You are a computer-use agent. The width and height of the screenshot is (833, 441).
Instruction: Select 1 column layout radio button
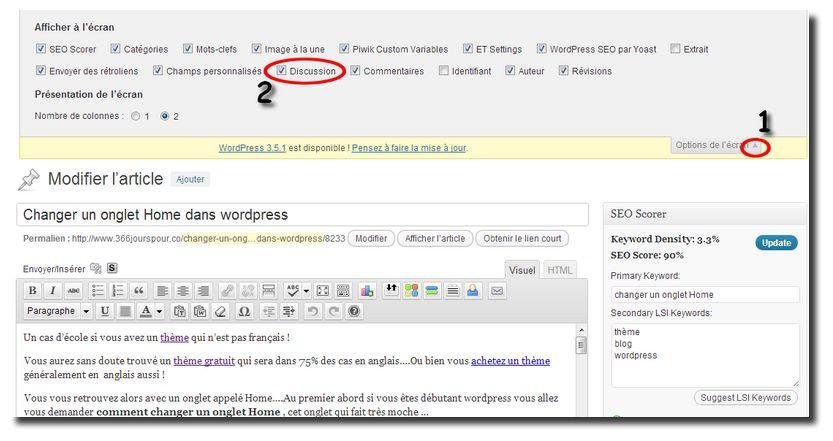[135, 116]
